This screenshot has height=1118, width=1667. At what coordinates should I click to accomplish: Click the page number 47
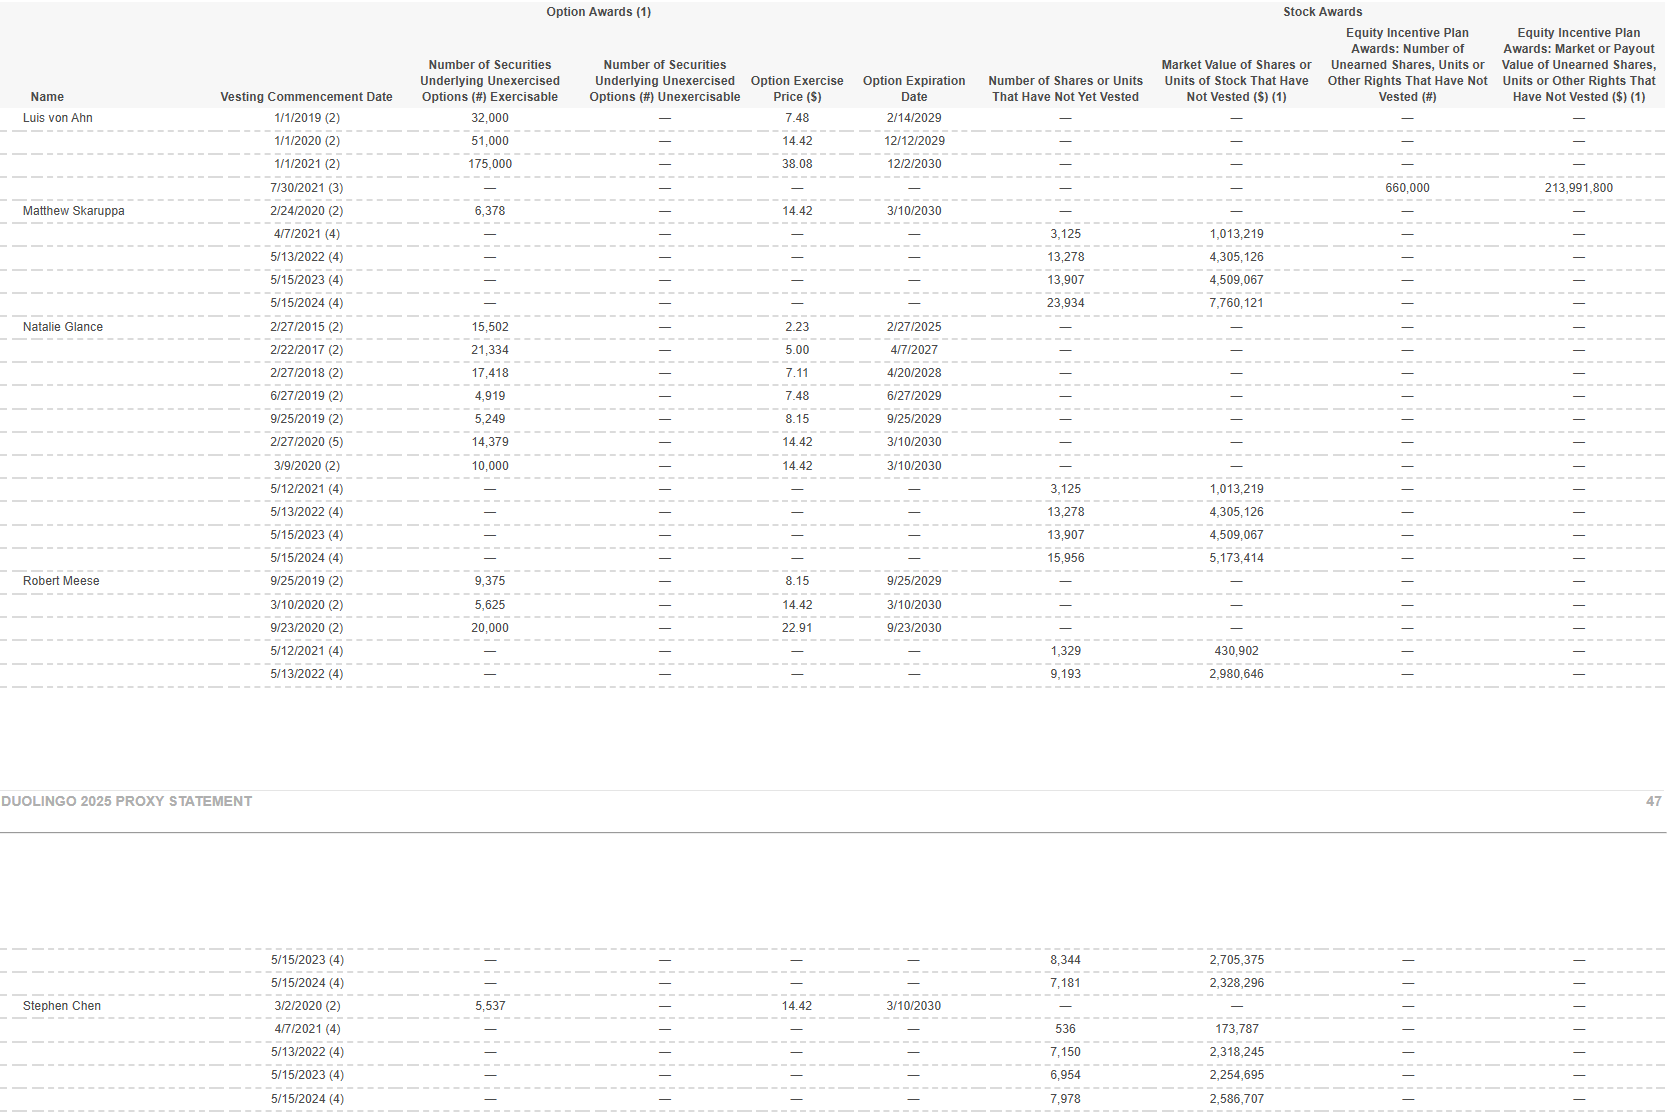coord(1653,801)
